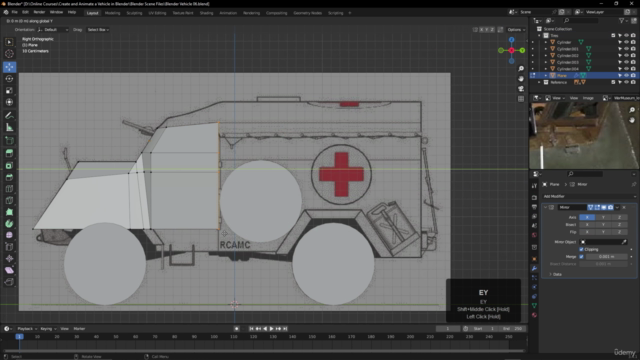
Task: Open the Render menu
Action: click(x=39, y=12)
